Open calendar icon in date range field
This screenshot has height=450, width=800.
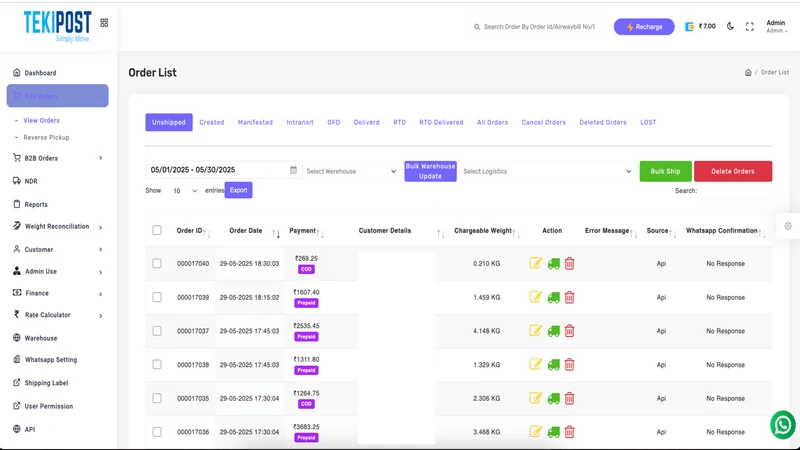293,170
